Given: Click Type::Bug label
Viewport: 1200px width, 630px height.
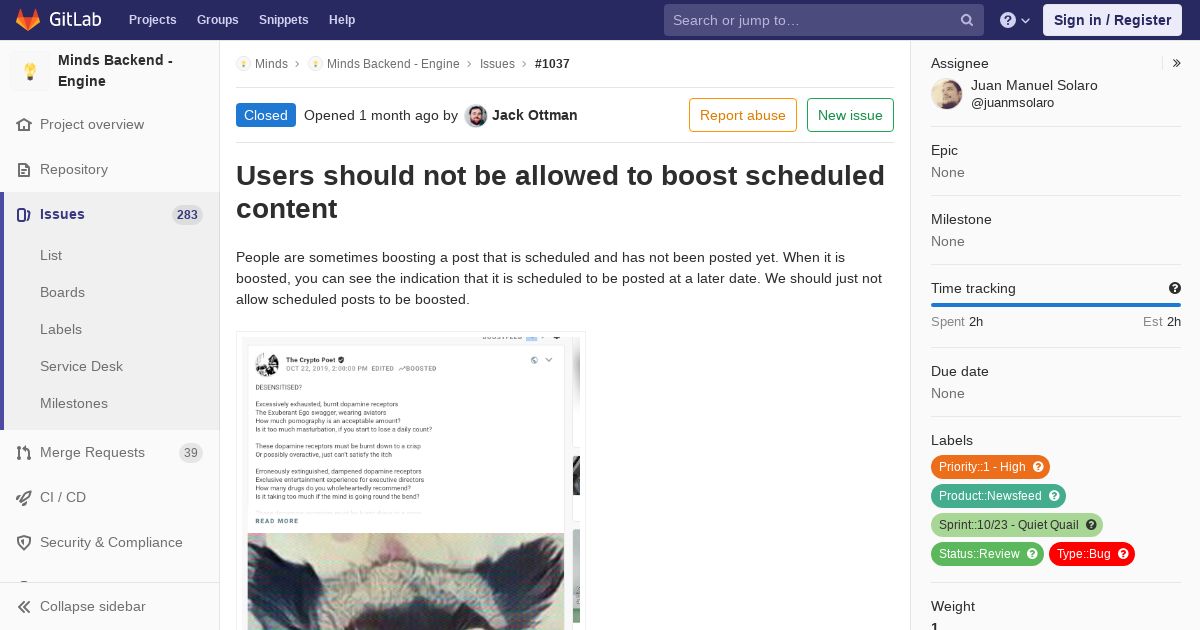Looking at the screenshot, I should pyautogui.click(x=1084, y=554).
